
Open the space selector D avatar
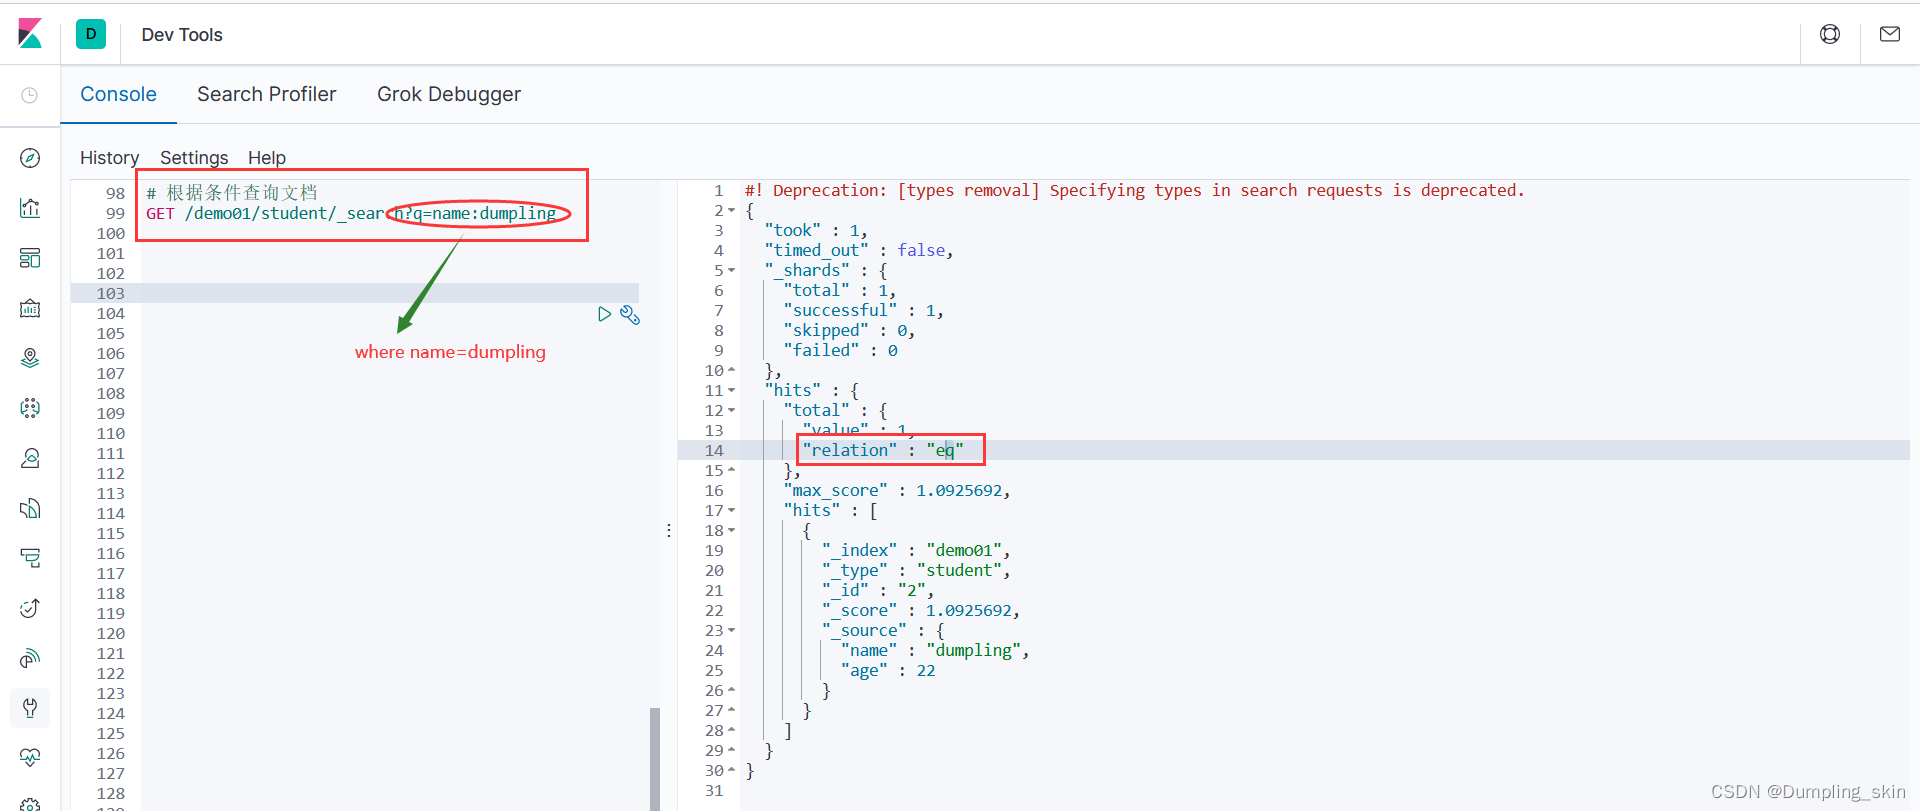coord(91,34)
